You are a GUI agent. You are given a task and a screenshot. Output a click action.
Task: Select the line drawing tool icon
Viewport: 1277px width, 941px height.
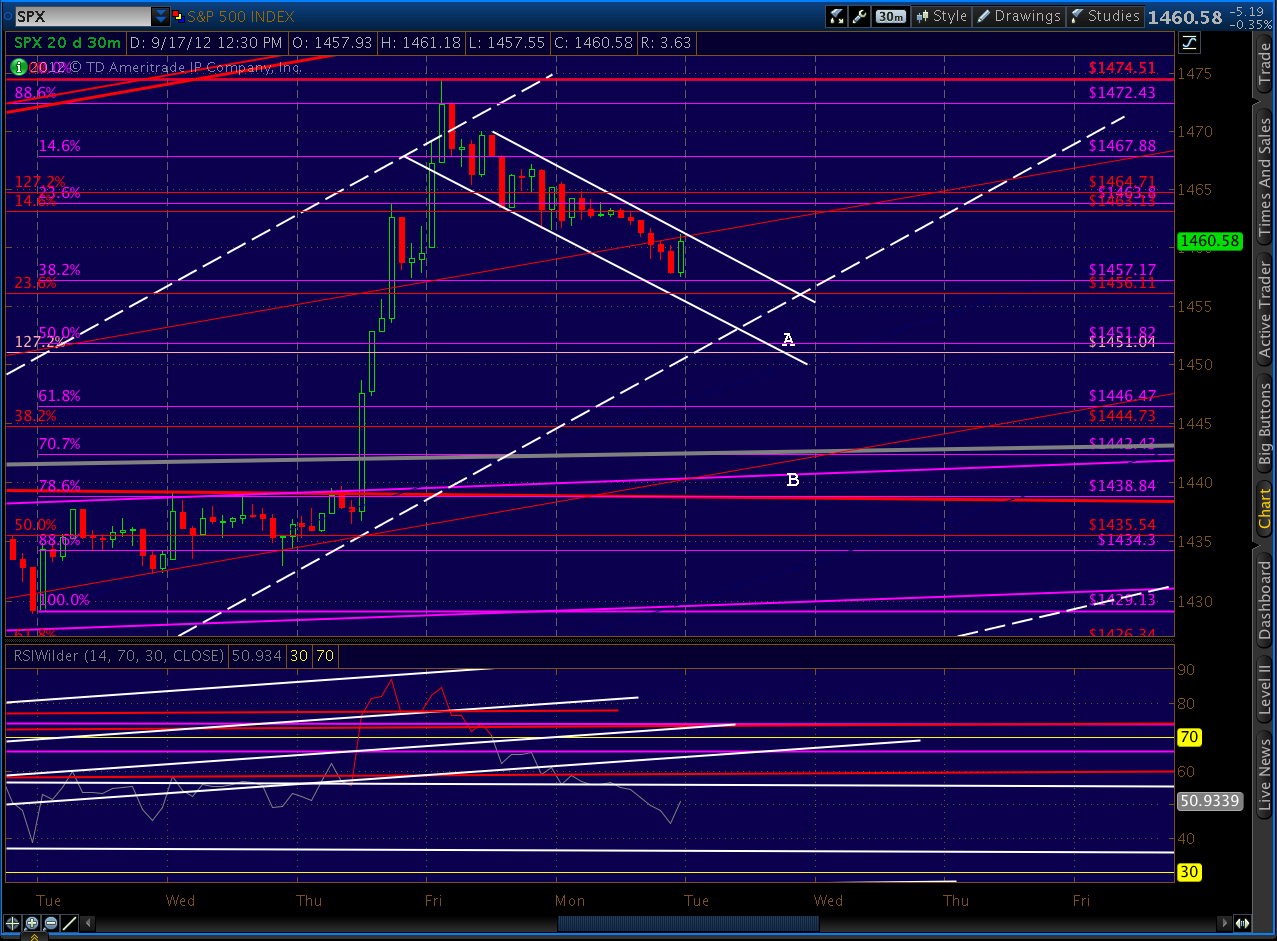click(x=69, y=924)
